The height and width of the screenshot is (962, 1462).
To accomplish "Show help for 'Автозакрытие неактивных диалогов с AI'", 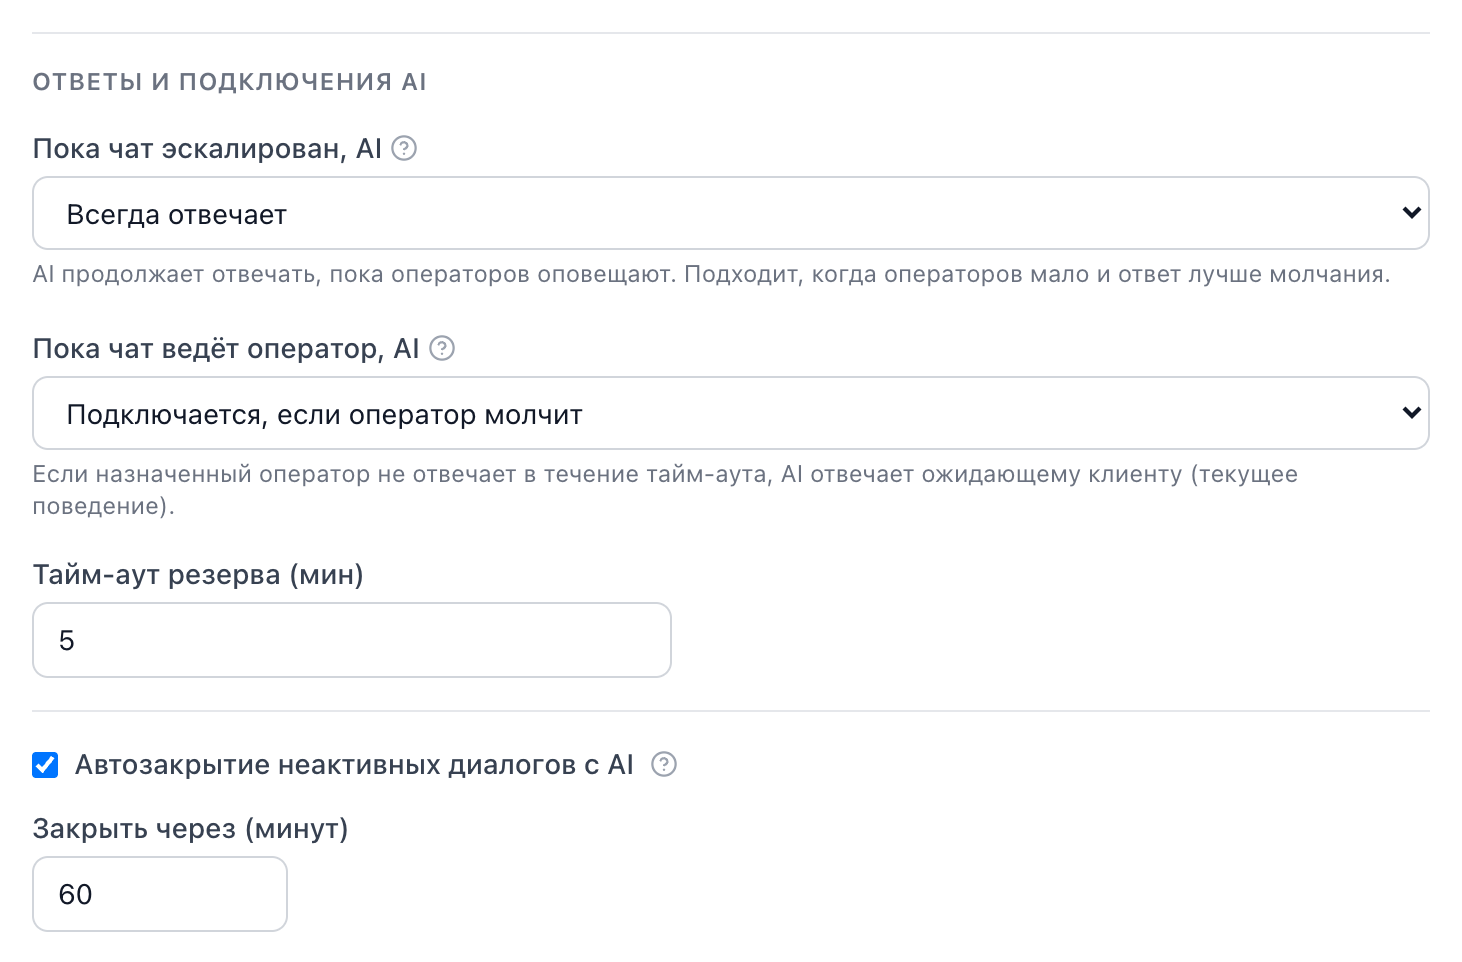I will 664,765.
